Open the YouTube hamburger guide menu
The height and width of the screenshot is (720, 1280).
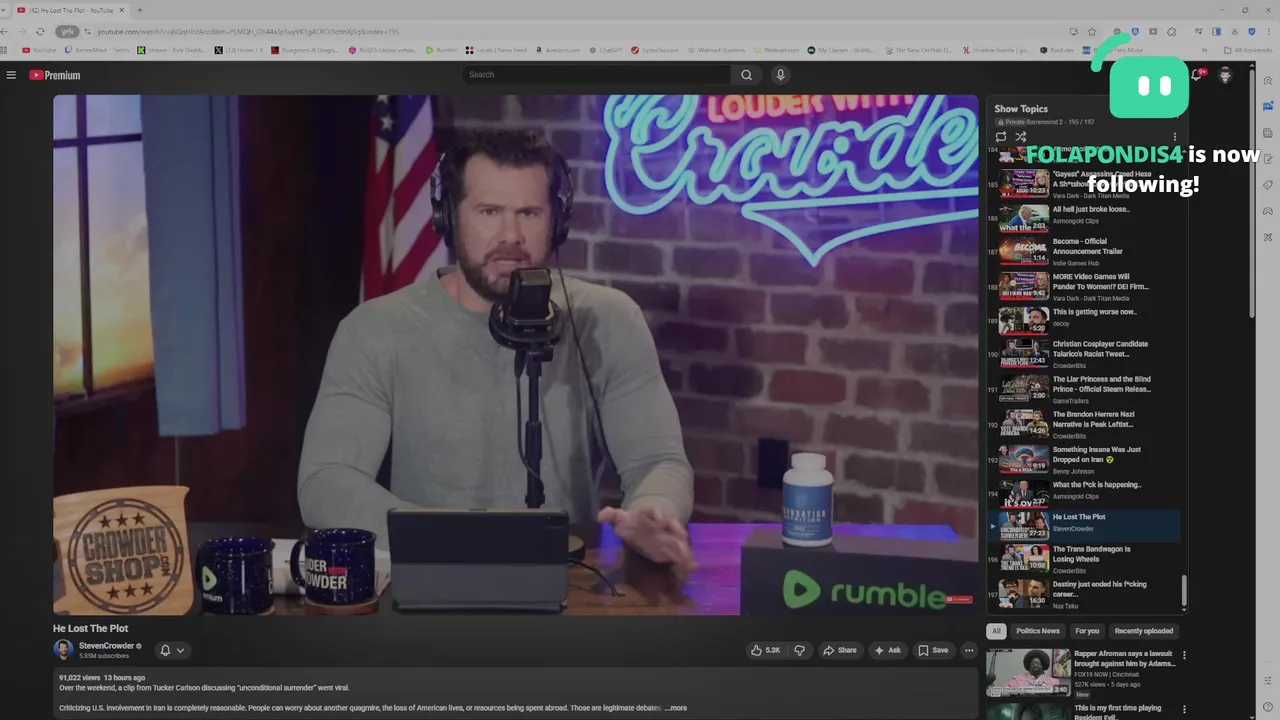point(11,75)
